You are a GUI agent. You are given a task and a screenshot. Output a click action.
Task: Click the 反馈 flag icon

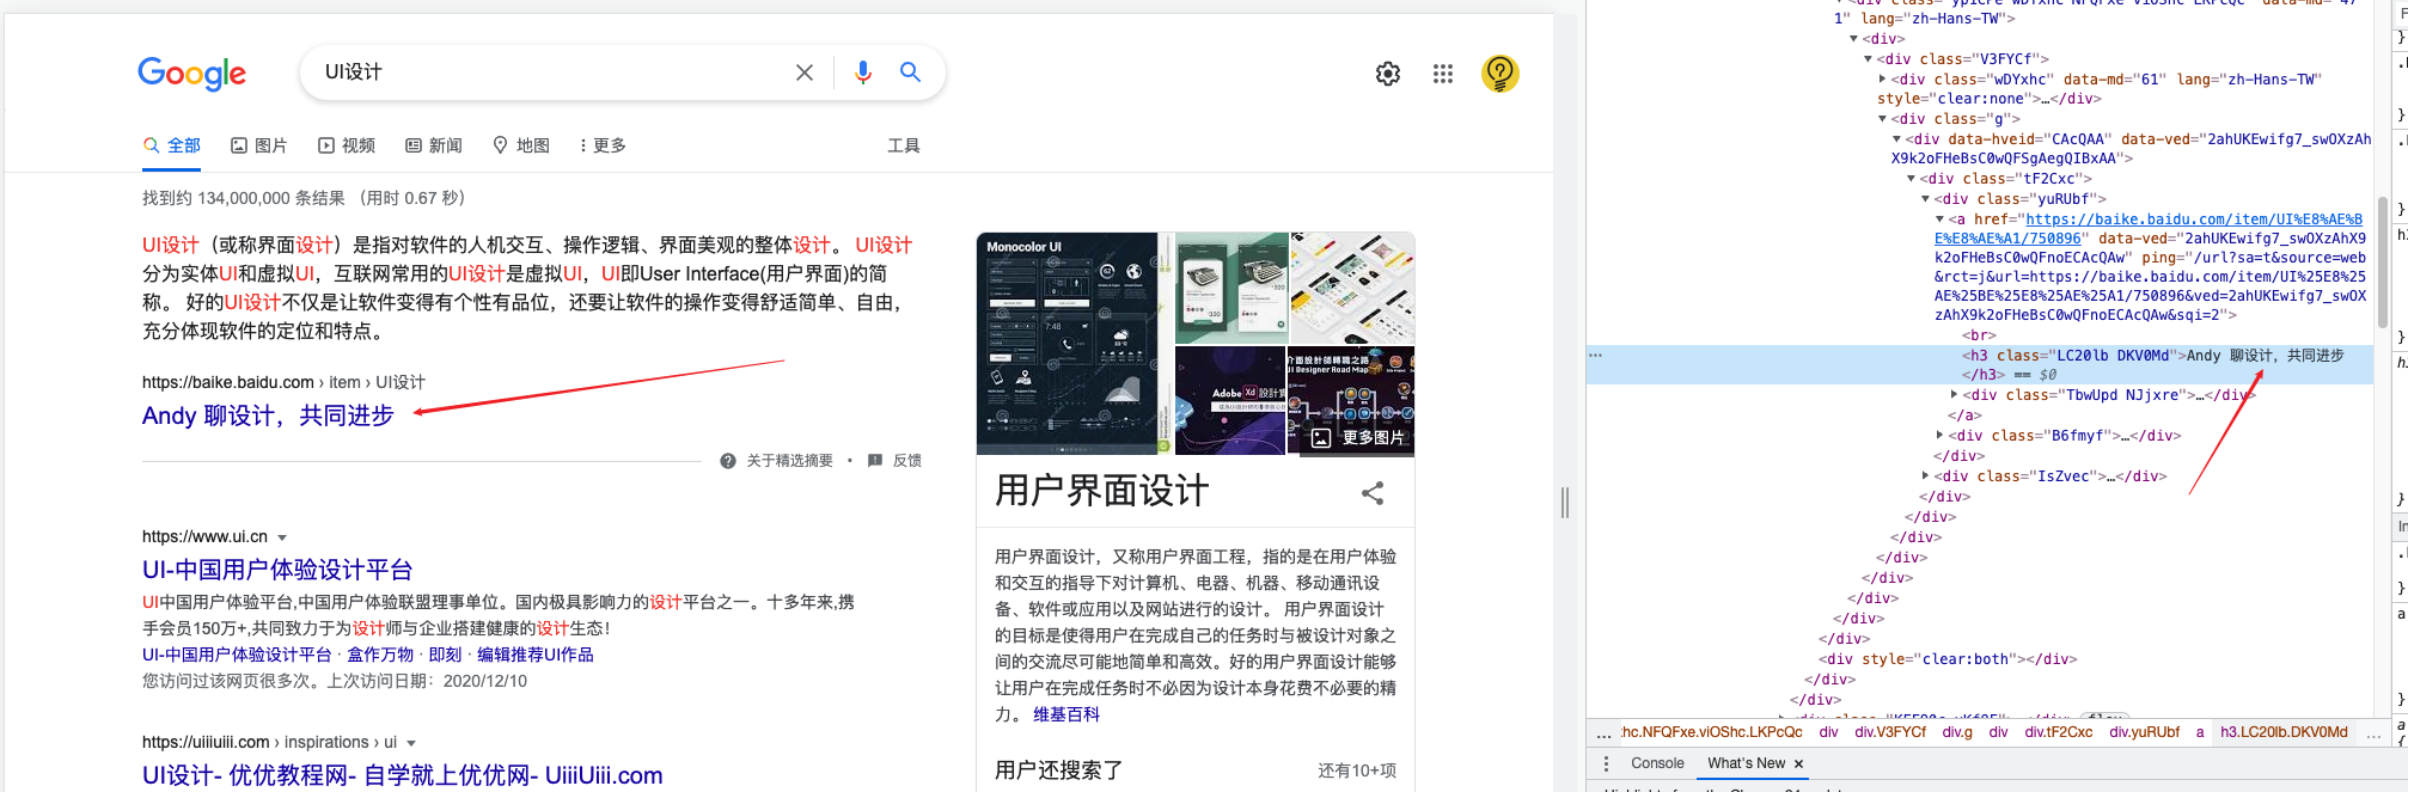(875, 460)
